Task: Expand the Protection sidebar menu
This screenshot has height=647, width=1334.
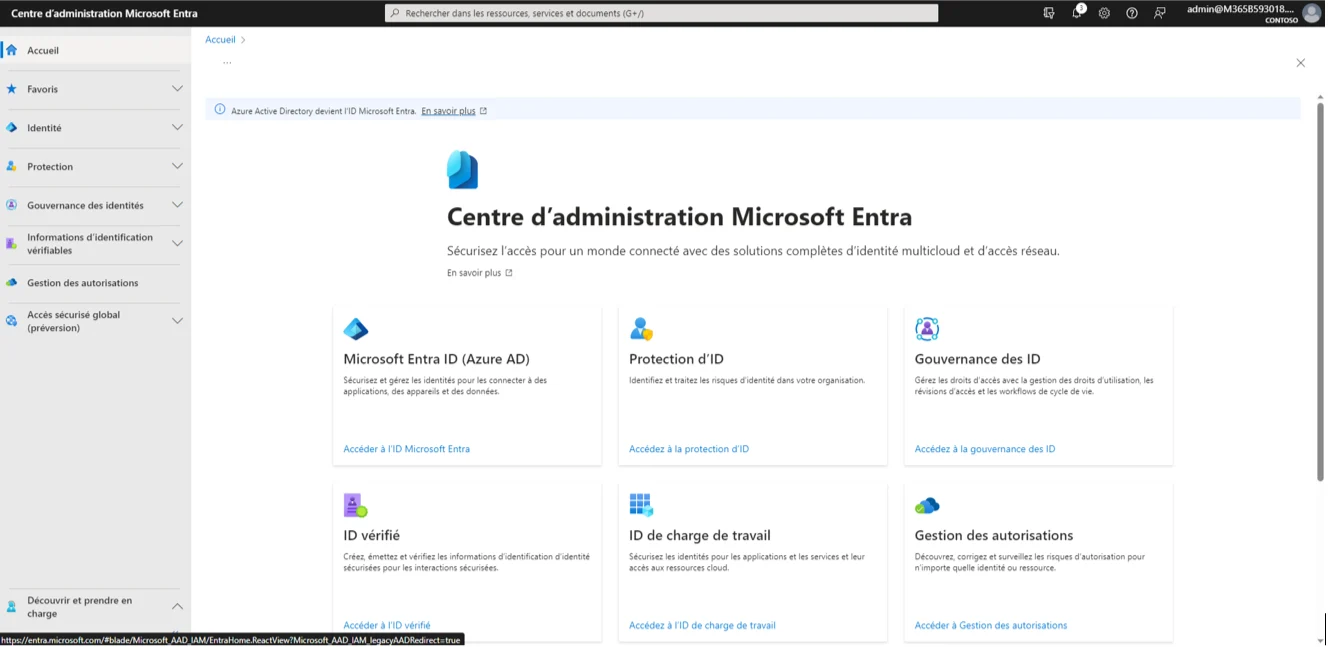Action: pos(177,166)
